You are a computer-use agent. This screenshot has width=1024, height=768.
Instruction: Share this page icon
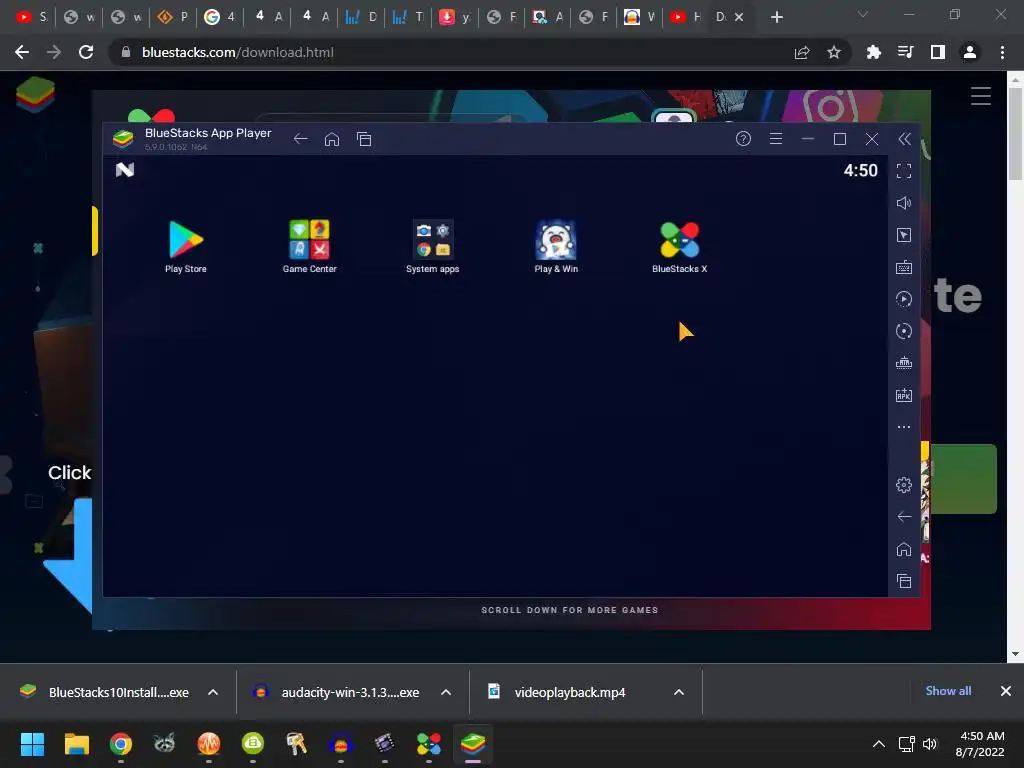click(802, 52)
